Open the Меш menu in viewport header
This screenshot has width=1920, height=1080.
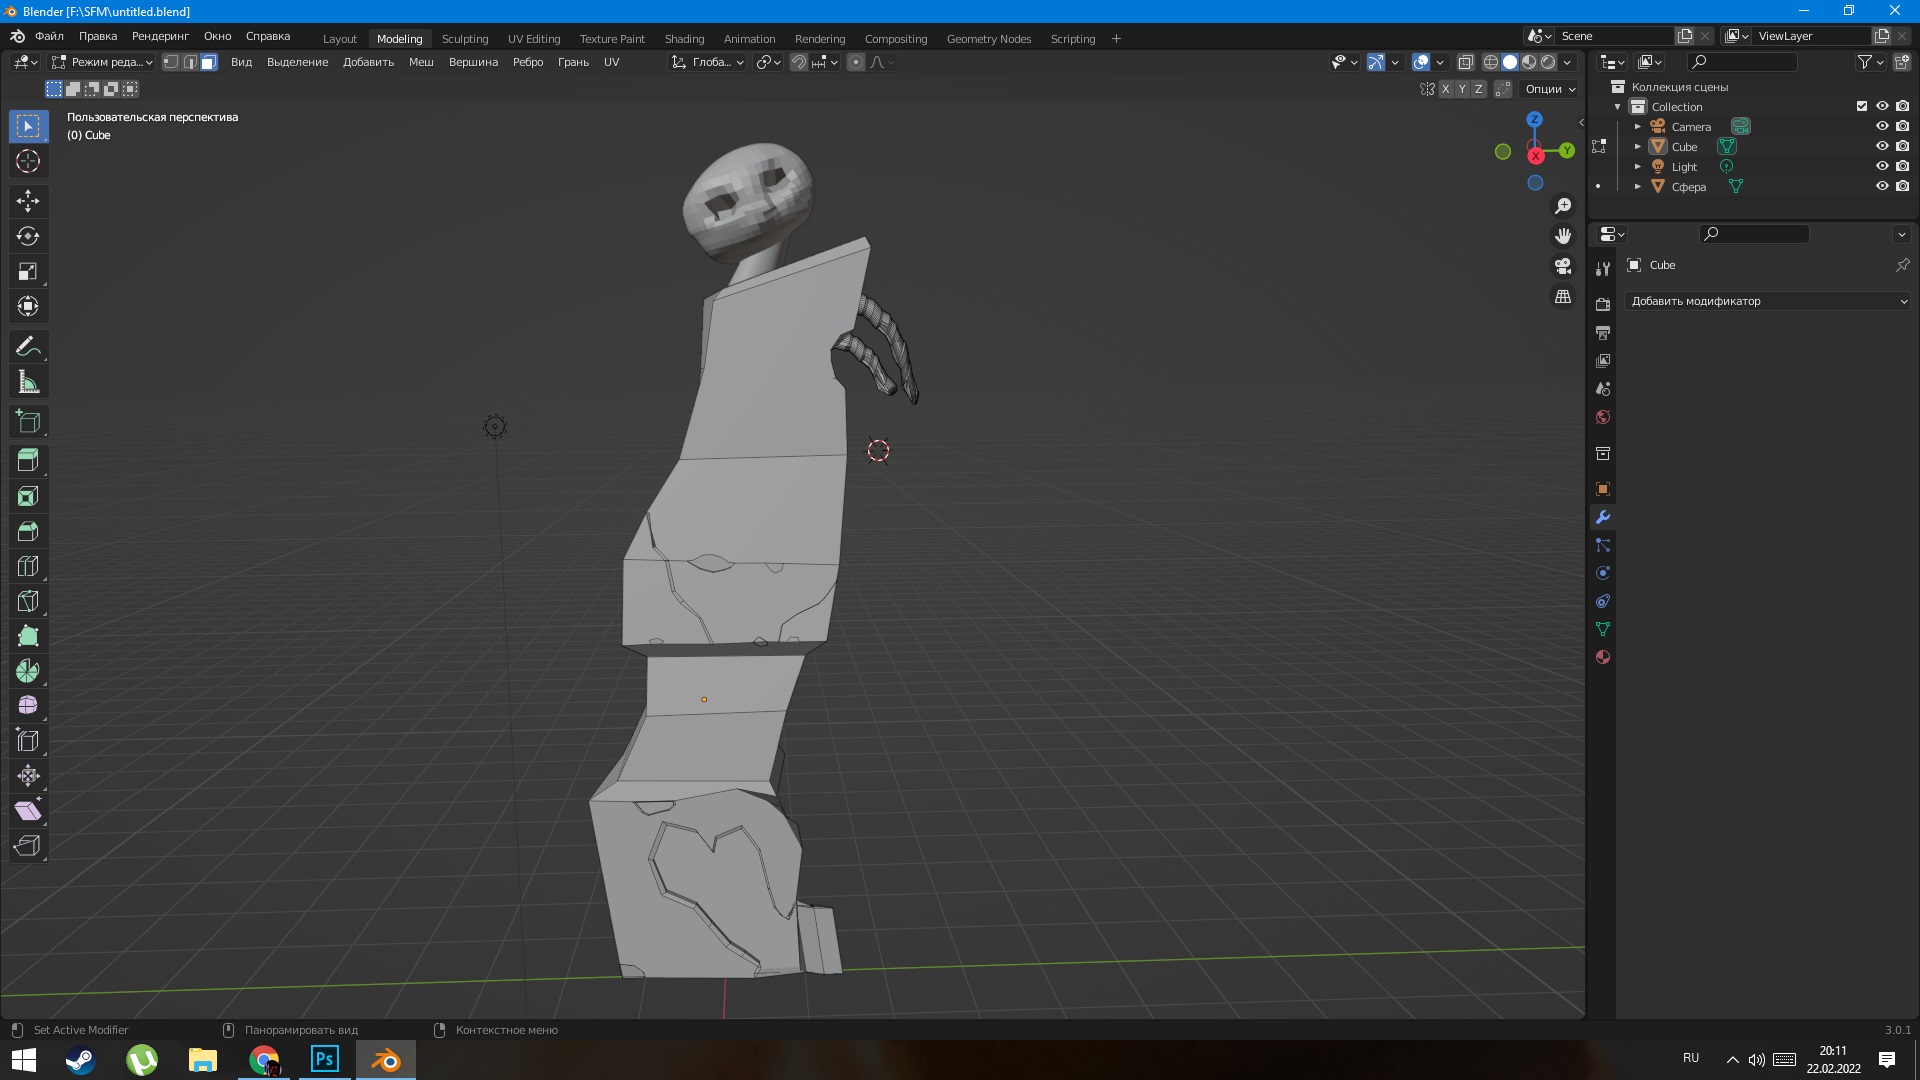(x=421, y=62)
